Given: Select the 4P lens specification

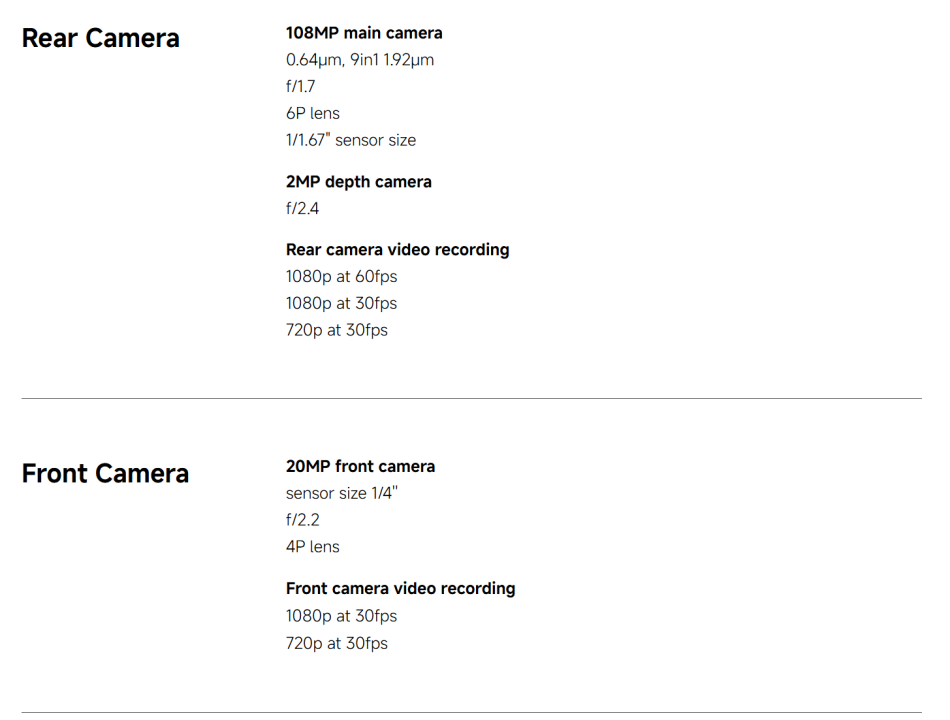Looking at the screenshot, I should (313, 547).
